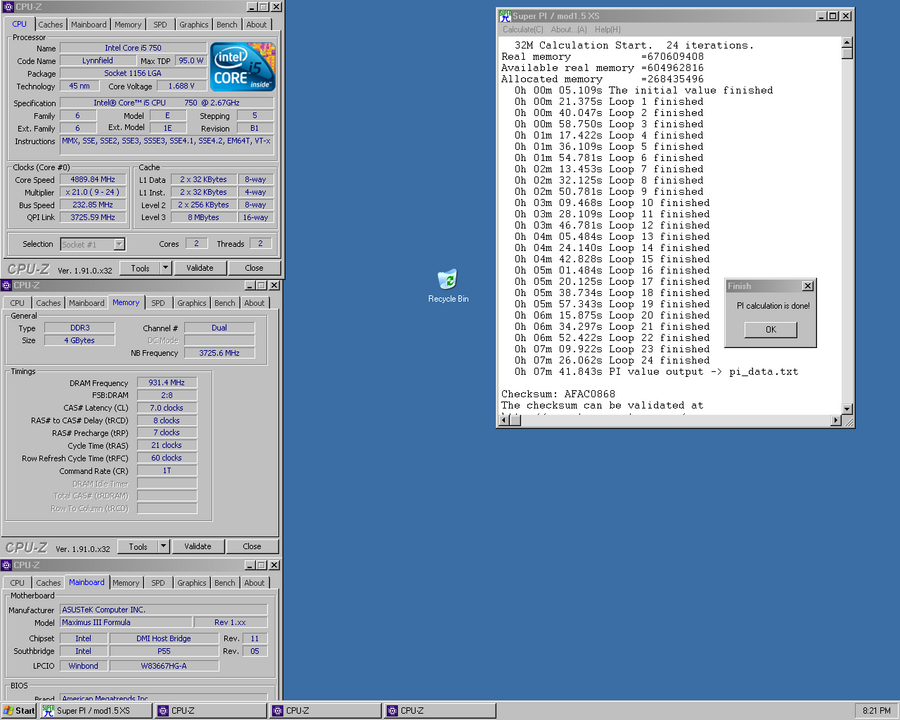Screen dimensions: 900x720
Task: Activate the first CPU-Z taskbar button
Action: (x=211, y=711)
